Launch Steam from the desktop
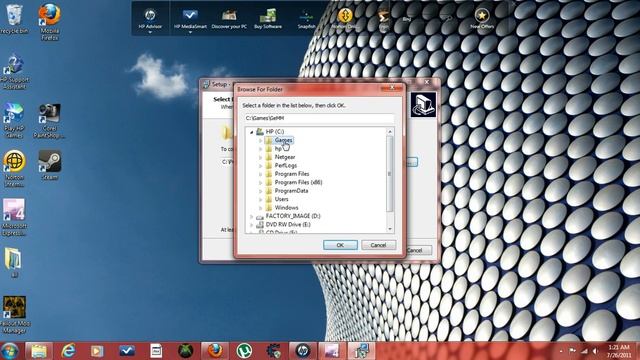This screenshot has width=640, height=360. tap(49, 164)
